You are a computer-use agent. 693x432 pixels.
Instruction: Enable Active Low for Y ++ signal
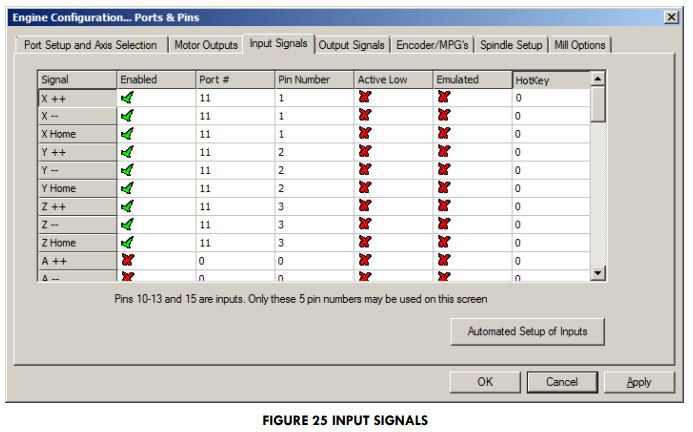point(364,152)
